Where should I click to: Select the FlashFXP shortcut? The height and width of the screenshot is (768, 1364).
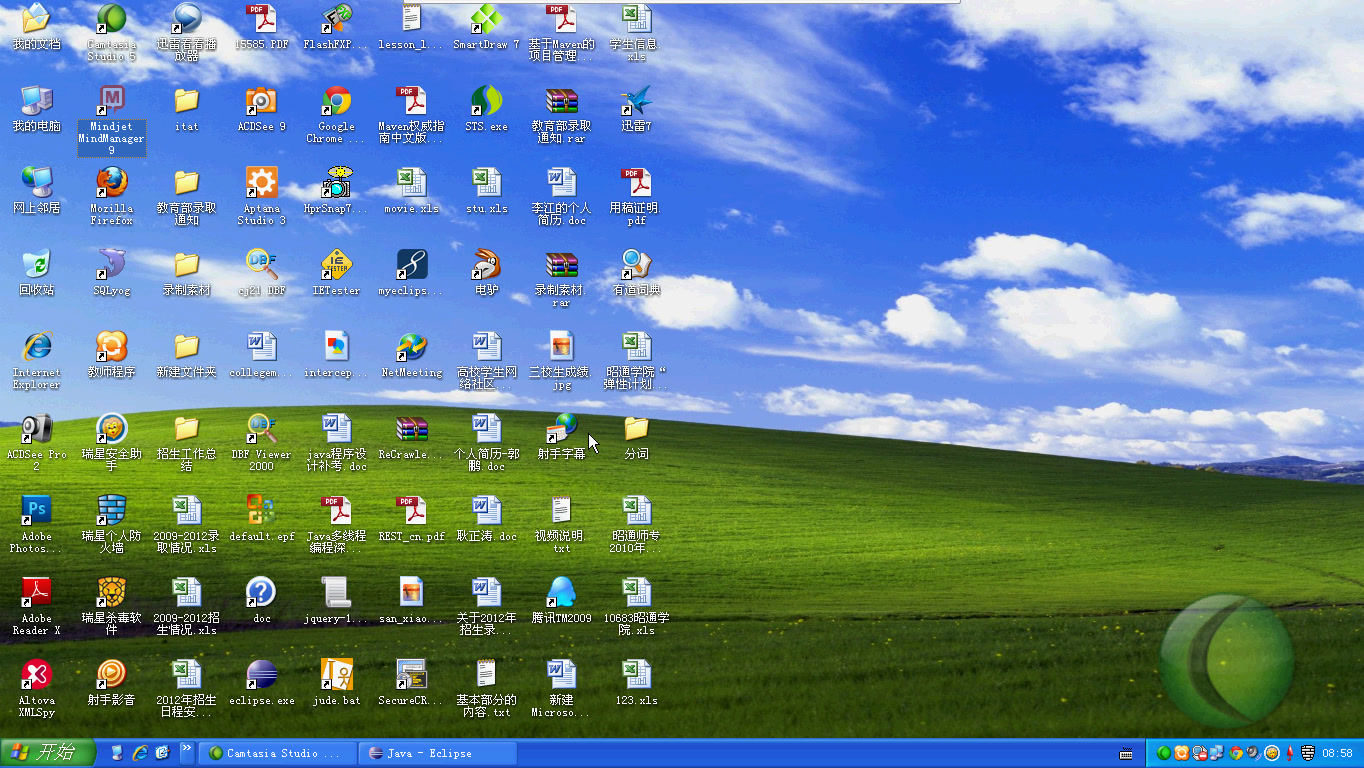tap(337, 18)
